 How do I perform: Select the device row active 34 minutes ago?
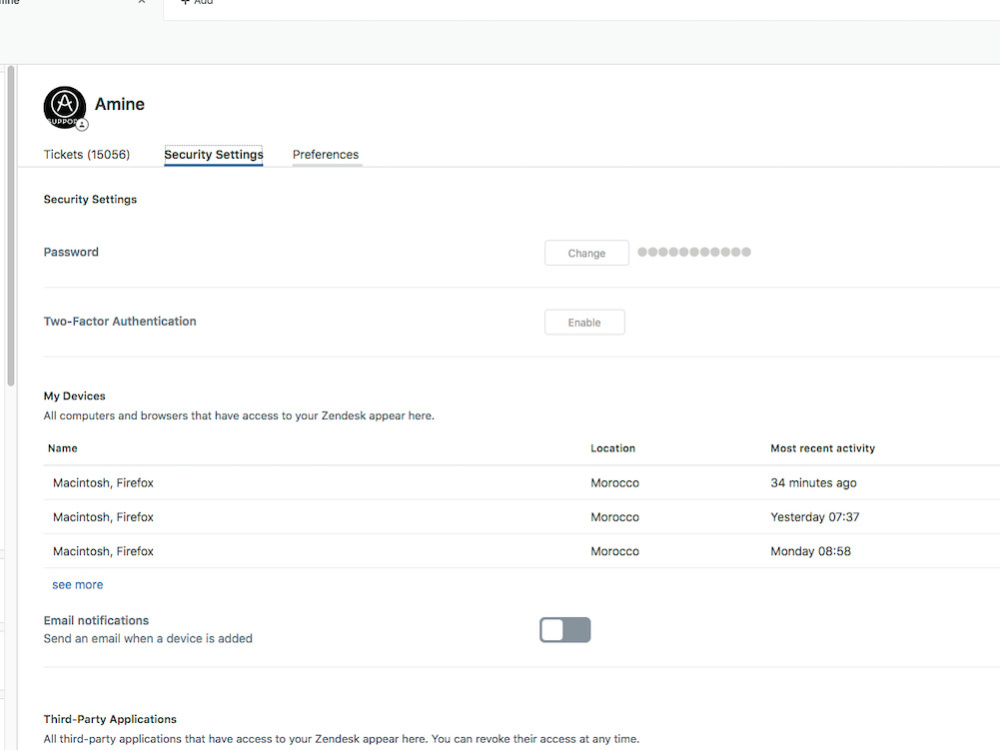[x=522, y=483]
